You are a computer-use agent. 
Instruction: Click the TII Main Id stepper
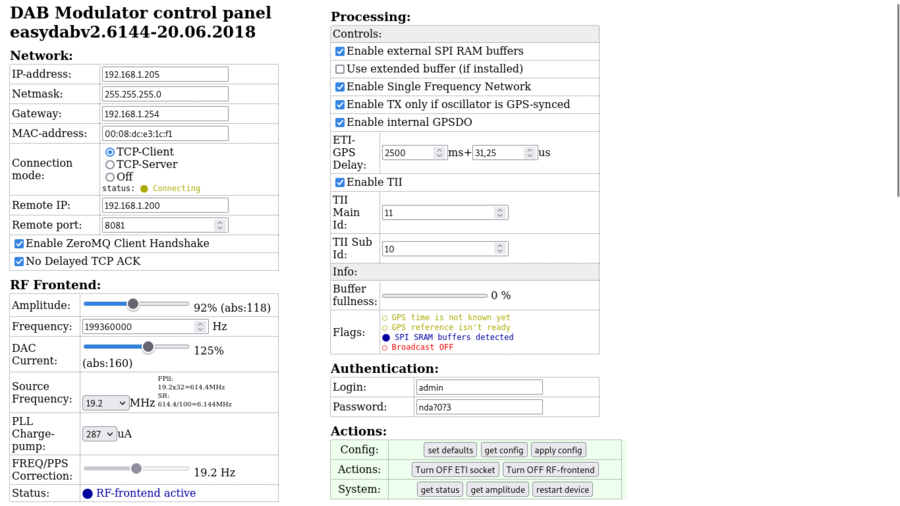click(500, 213)
